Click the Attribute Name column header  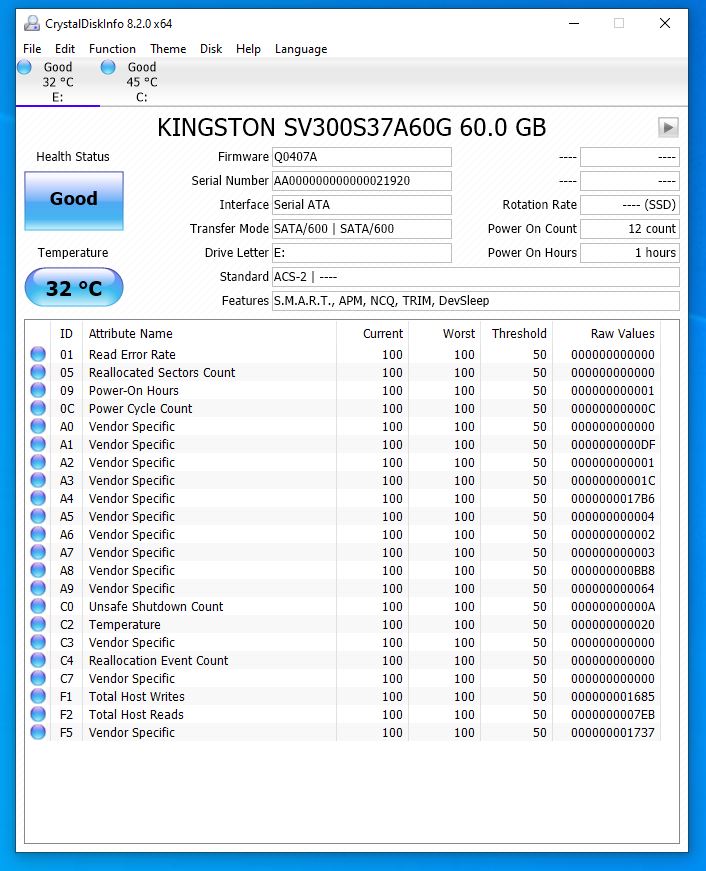[209, 333]
